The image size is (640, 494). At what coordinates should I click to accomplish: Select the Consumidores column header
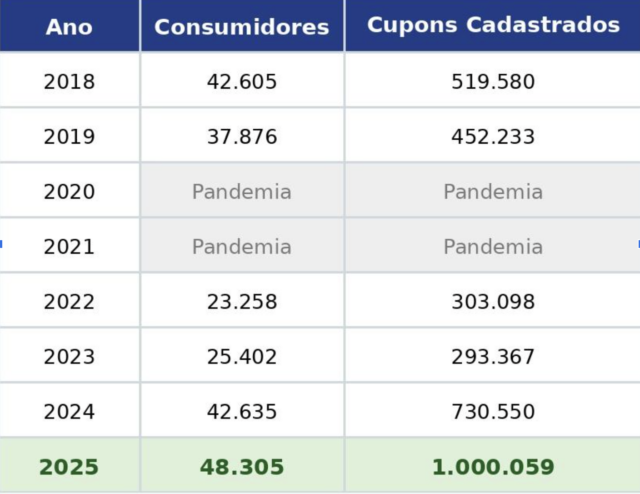tap(241, 27)
